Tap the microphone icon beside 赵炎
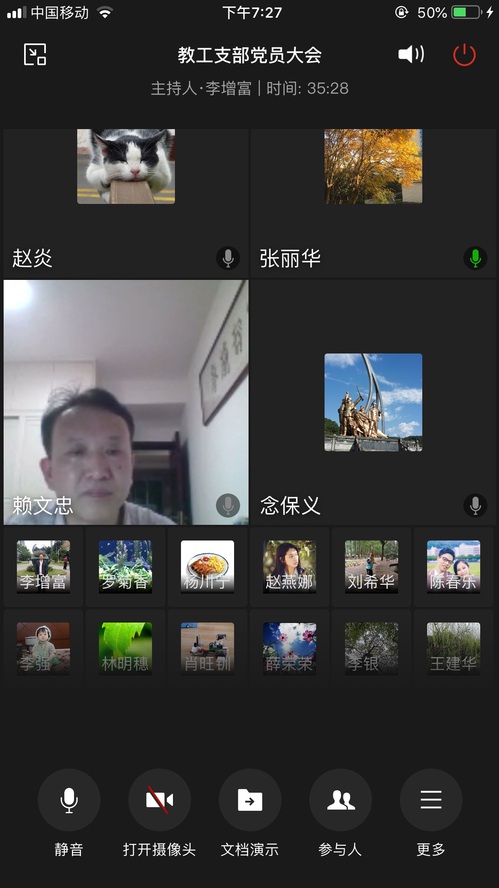499x888 pixels. [228, 258]
